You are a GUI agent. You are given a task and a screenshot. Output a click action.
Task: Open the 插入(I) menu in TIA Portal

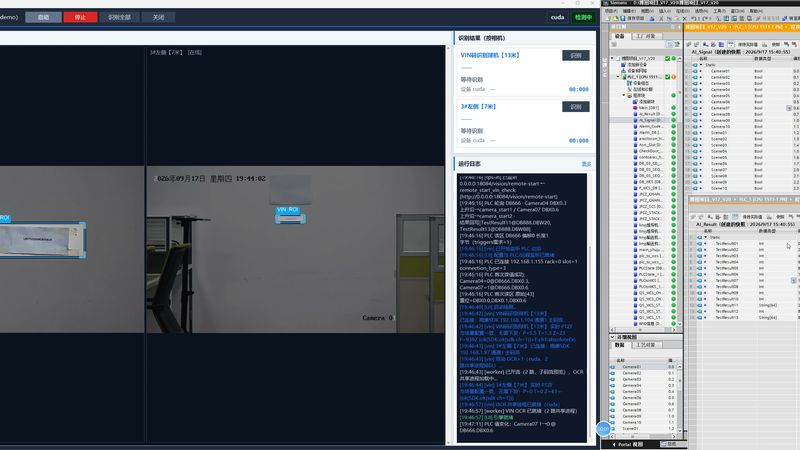[x=665, y=11]
